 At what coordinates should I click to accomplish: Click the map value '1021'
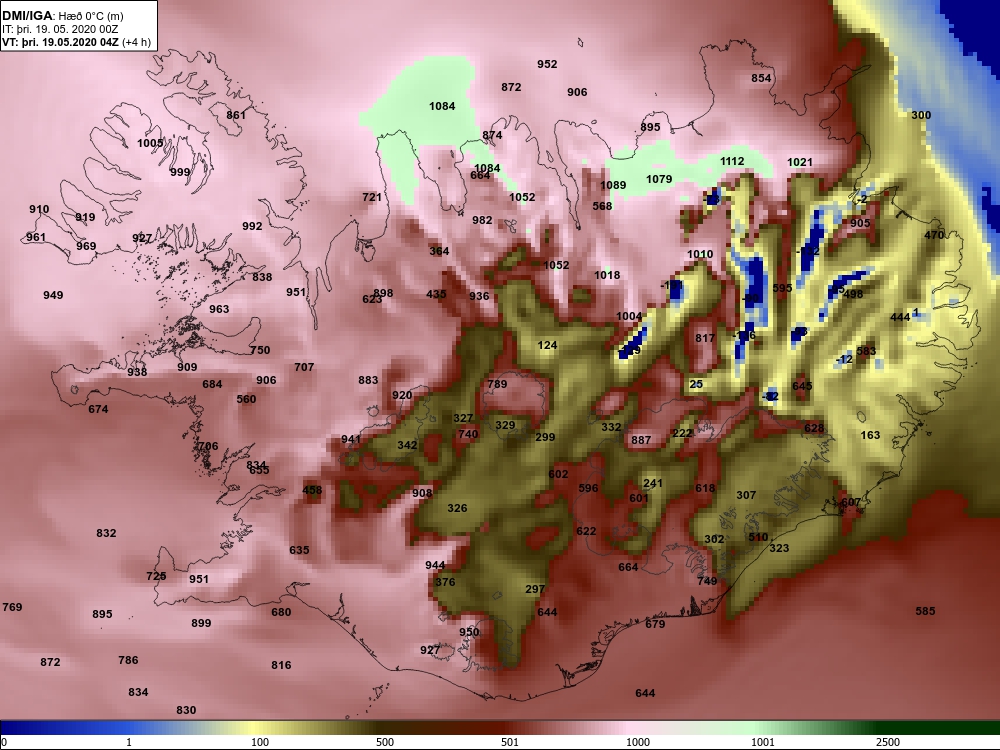800,163
